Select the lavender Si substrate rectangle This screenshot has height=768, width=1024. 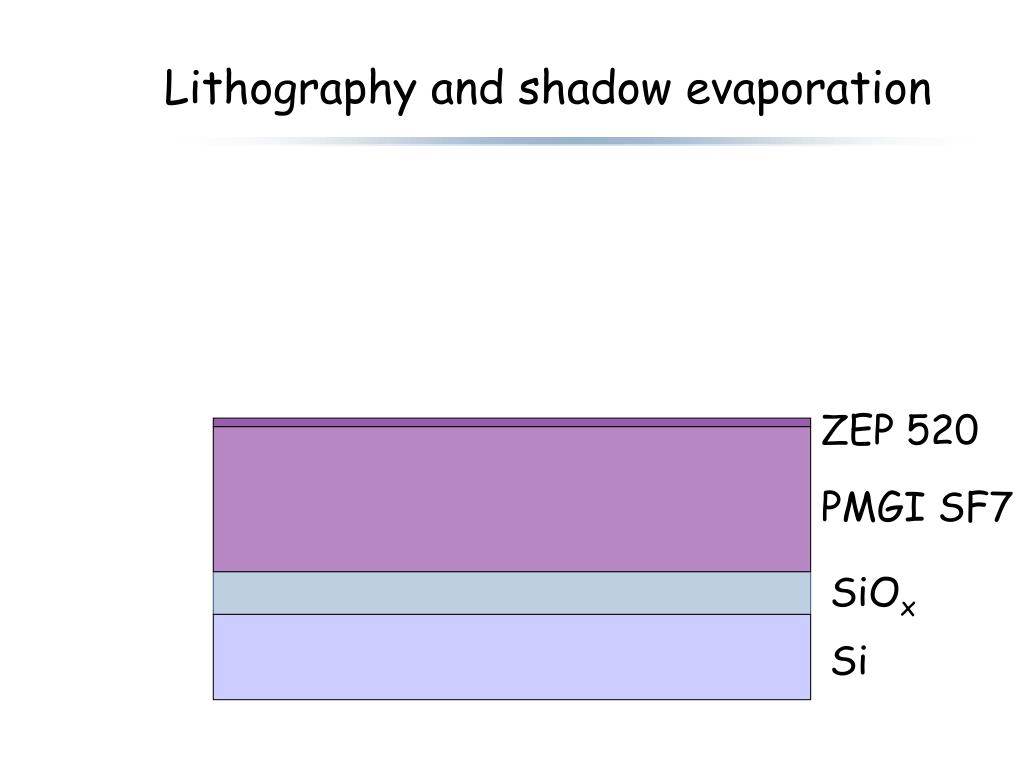pyautogui.click(x=512, y=657)
